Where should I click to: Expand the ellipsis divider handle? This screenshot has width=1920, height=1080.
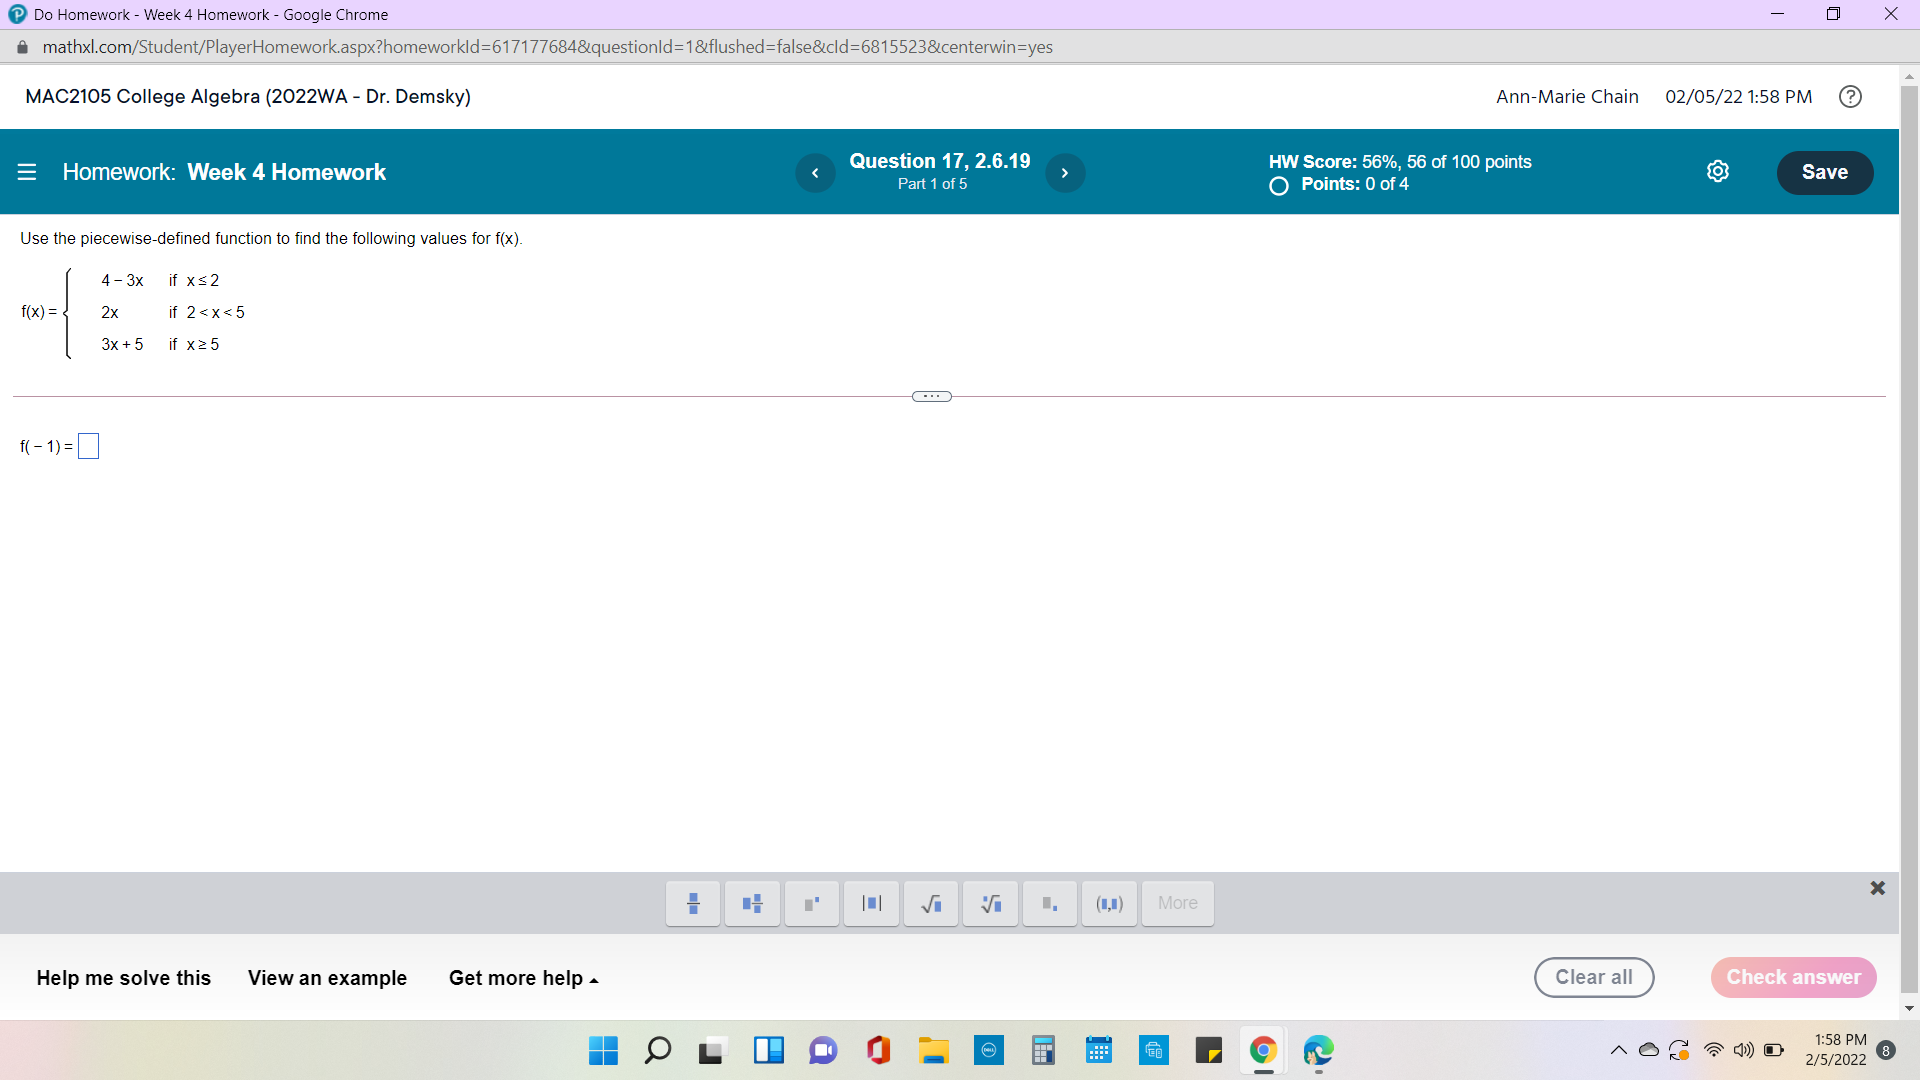pyautogui.click(x=931, y=397)
